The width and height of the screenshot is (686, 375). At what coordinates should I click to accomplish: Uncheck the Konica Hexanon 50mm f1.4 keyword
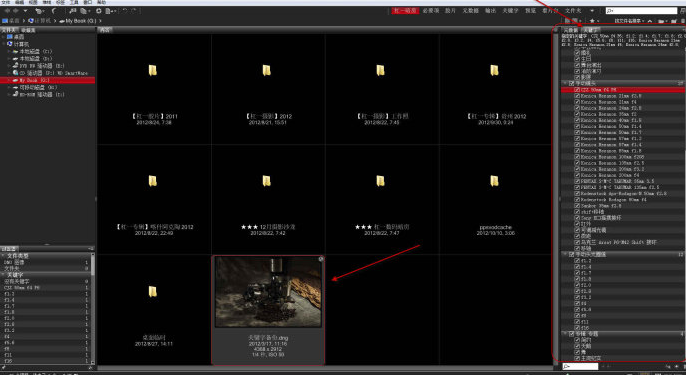tap(577, 126)
